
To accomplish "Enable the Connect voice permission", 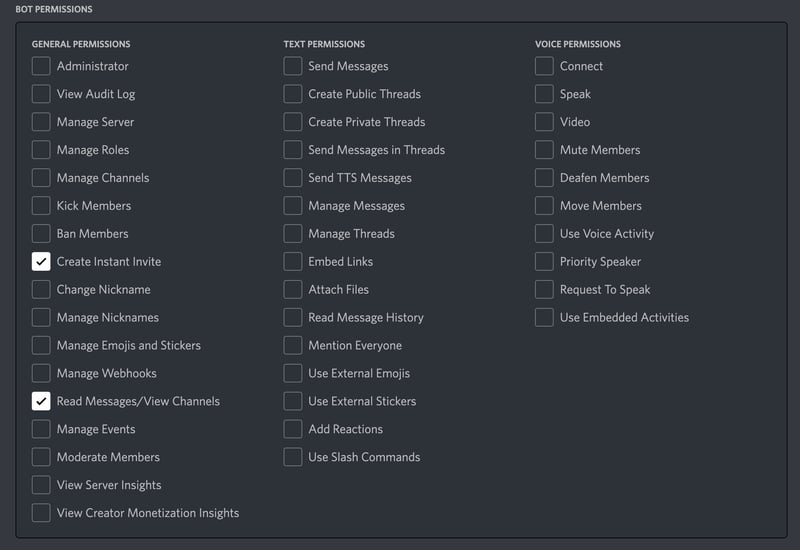I will (544, 66).
